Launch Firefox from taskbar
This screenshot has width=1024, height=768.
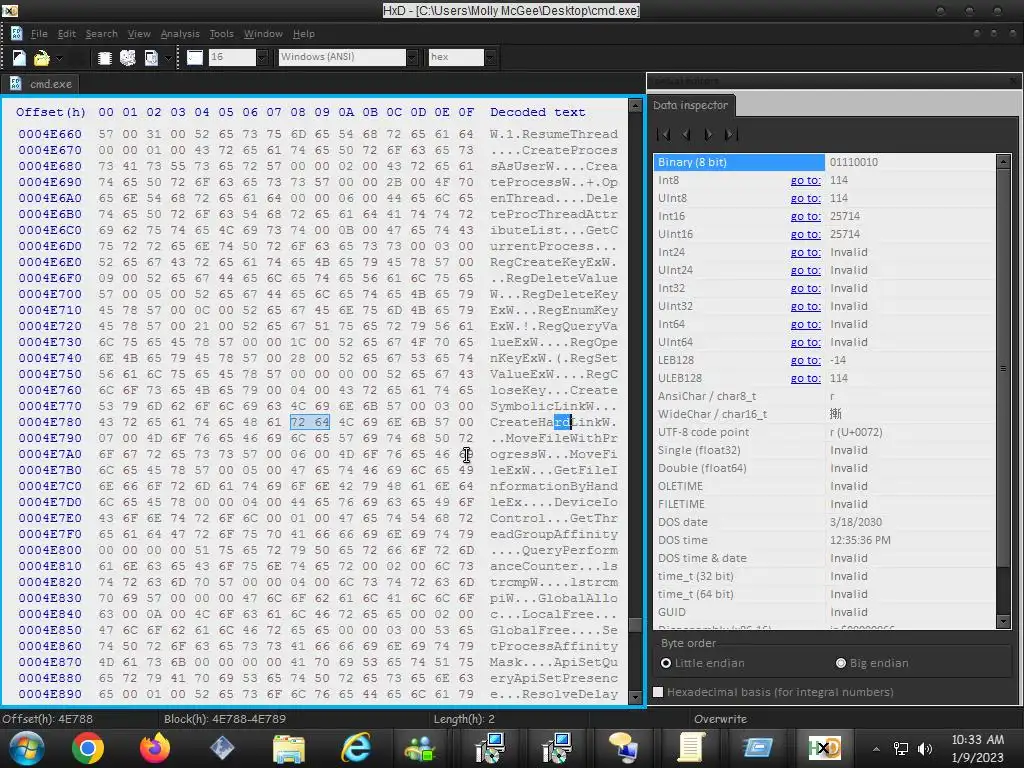(x=155, y=748)
